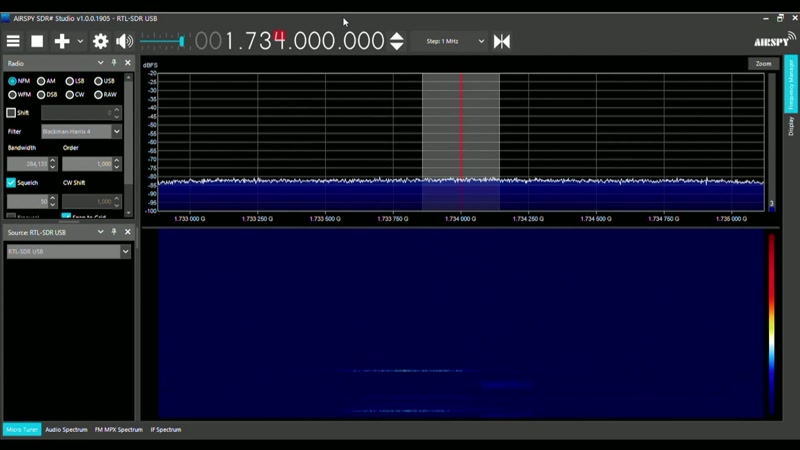Switch to Audio Spectrum tab
The image size is (800, 450).
point(66,430)
